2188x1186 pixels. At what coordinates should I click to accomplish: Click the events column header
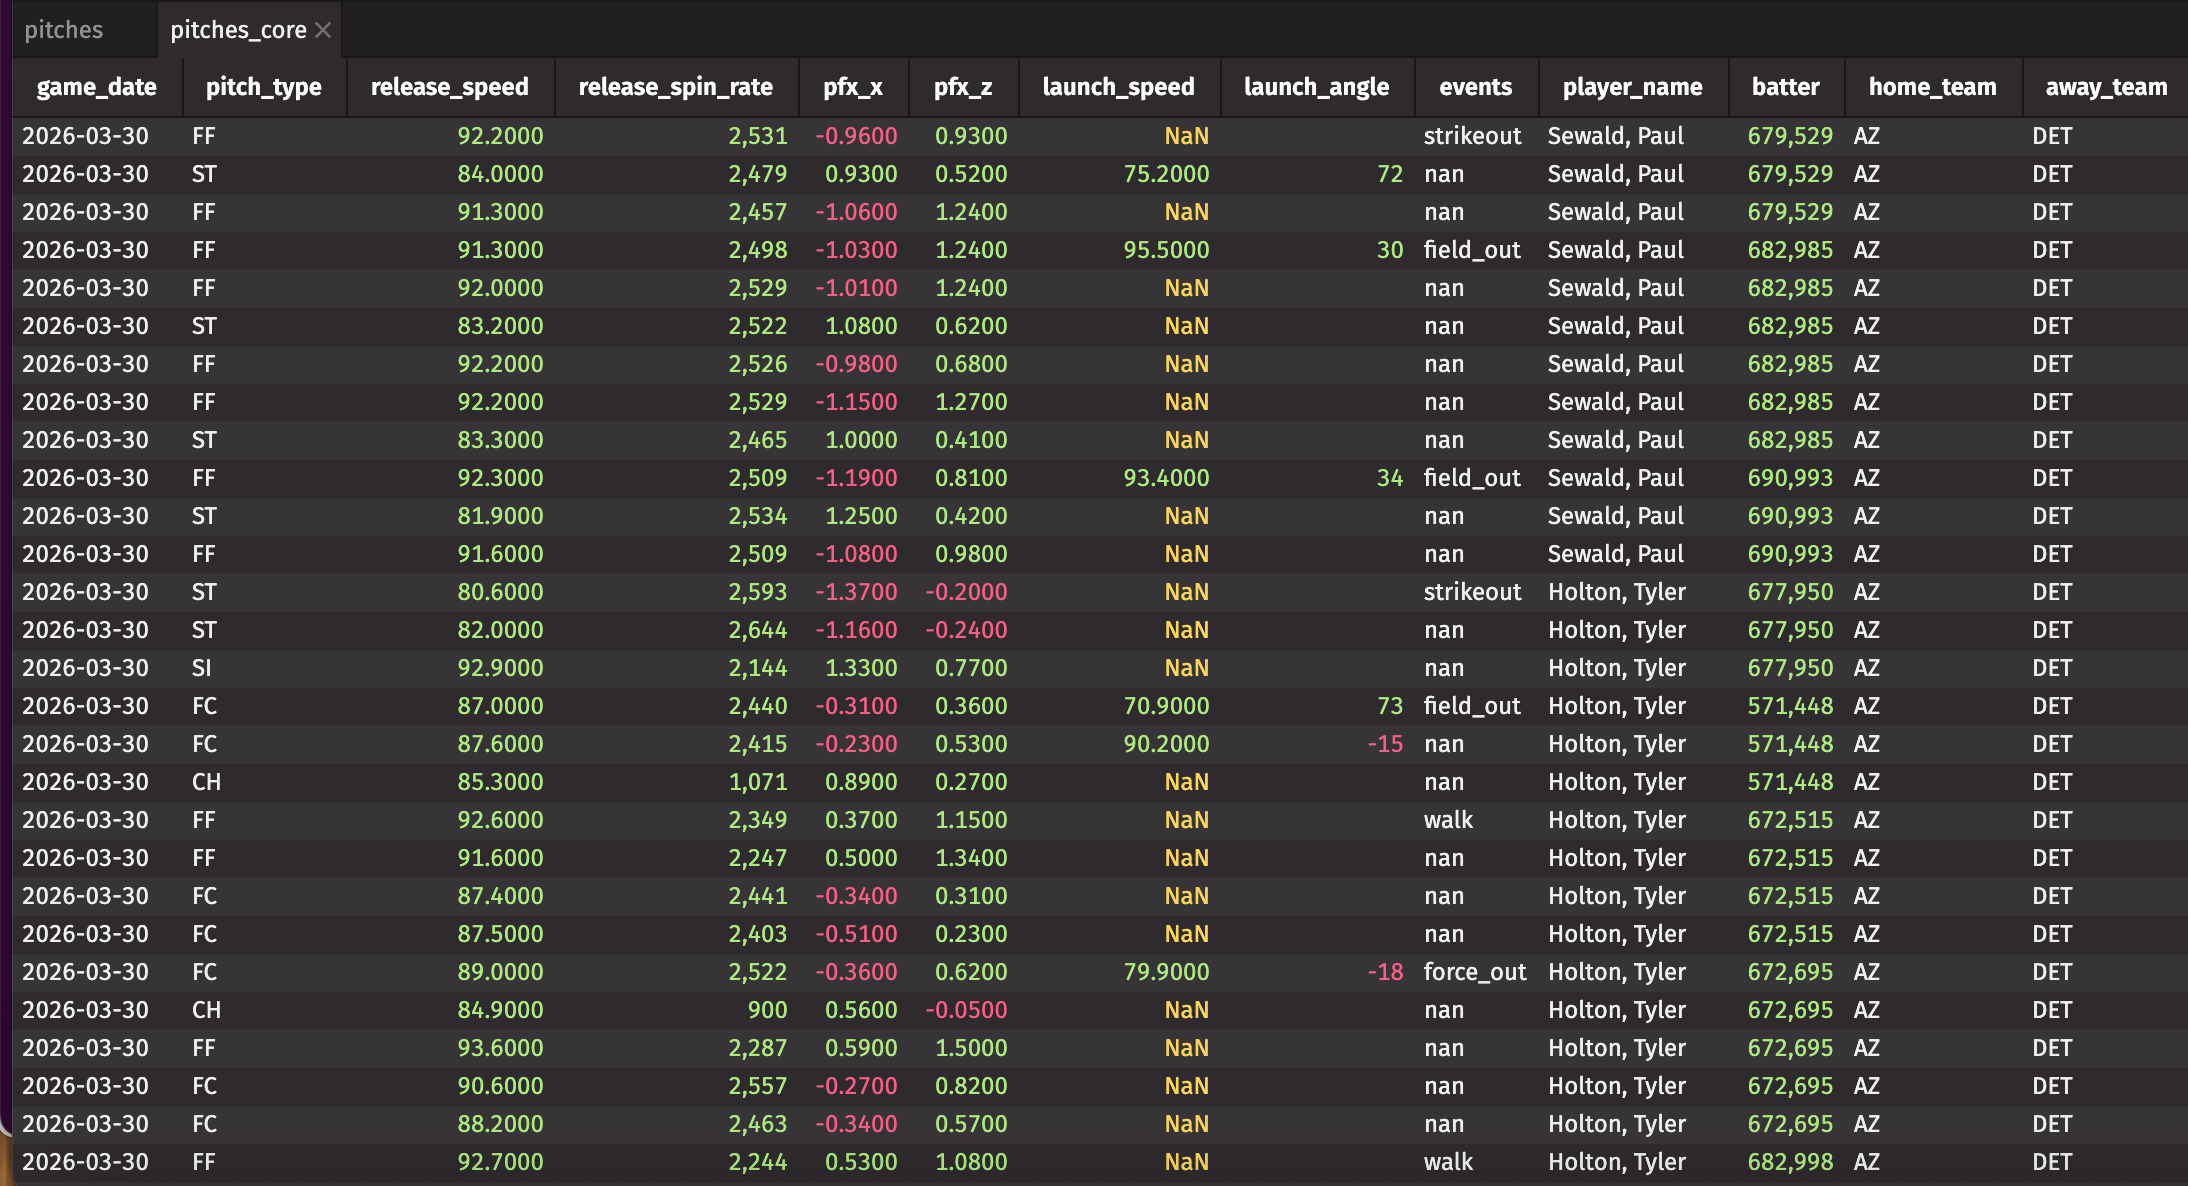point(1475,87)
